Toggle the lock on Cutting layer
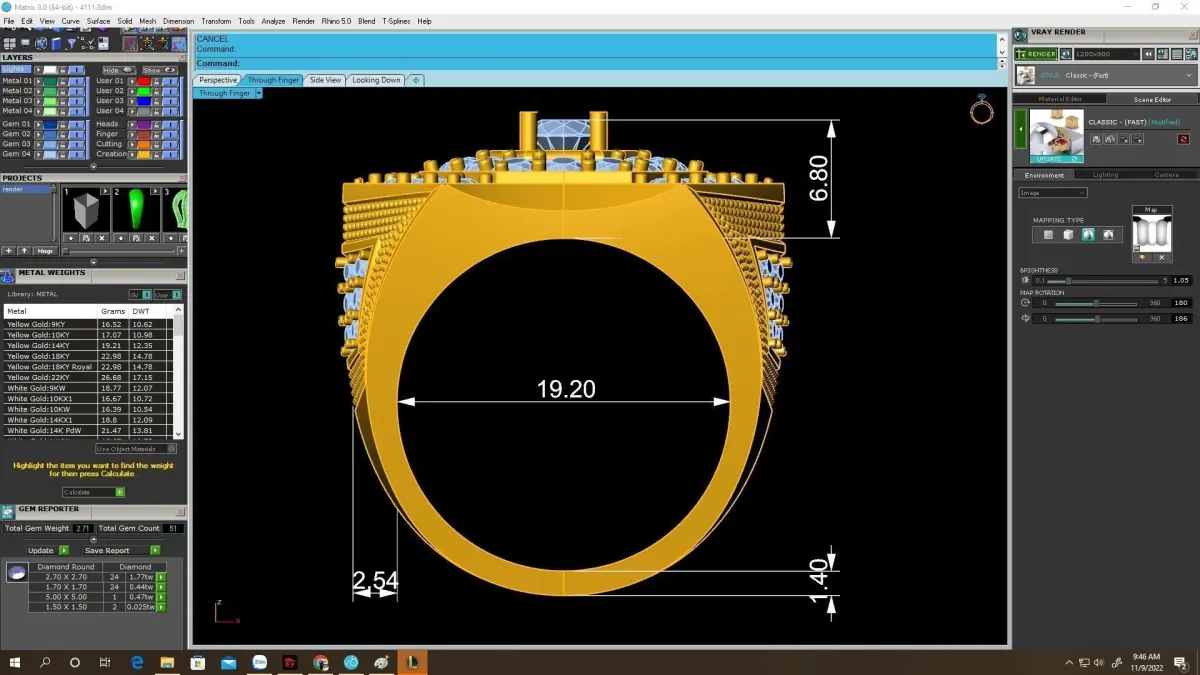This screenshot has height=675, width=1200. click(156, 144)
